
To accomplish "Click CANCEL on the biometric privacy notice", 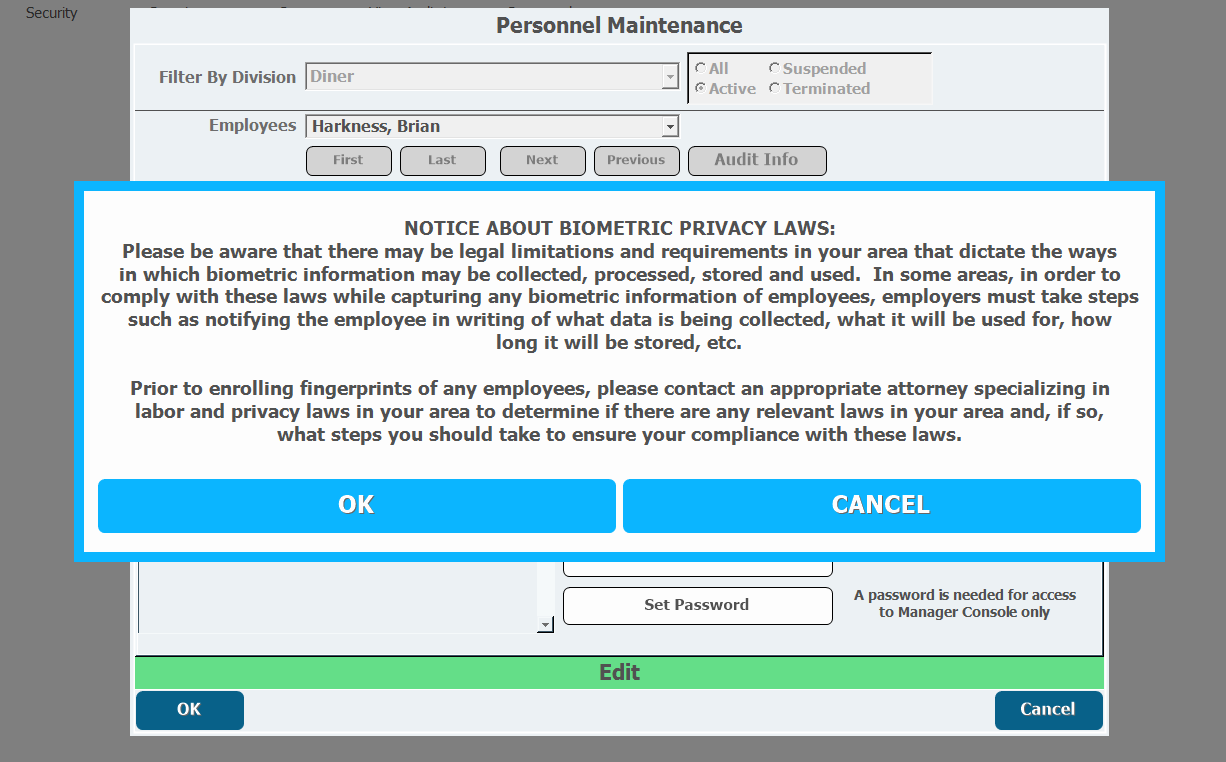I will [x=881, y=506].
